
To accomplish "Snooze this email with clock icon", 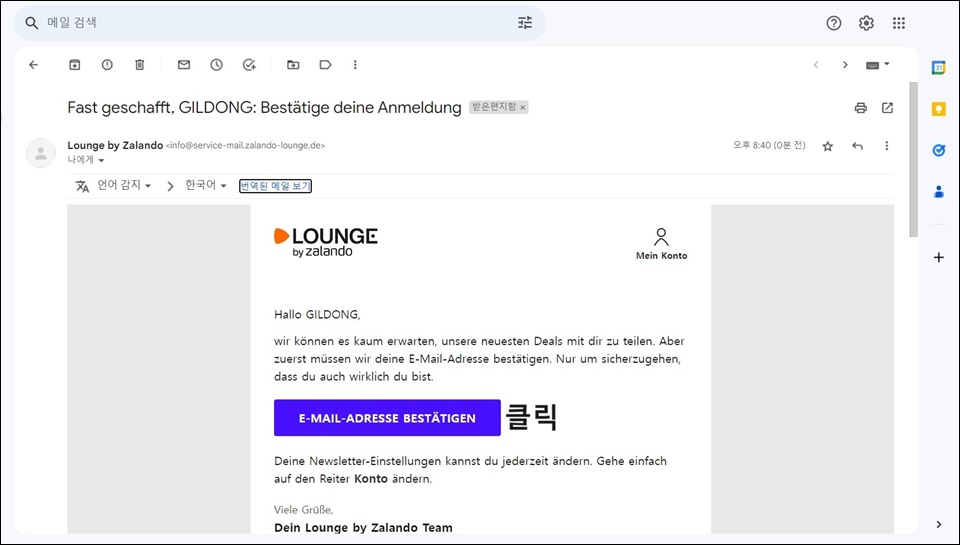I will (216, 65).
